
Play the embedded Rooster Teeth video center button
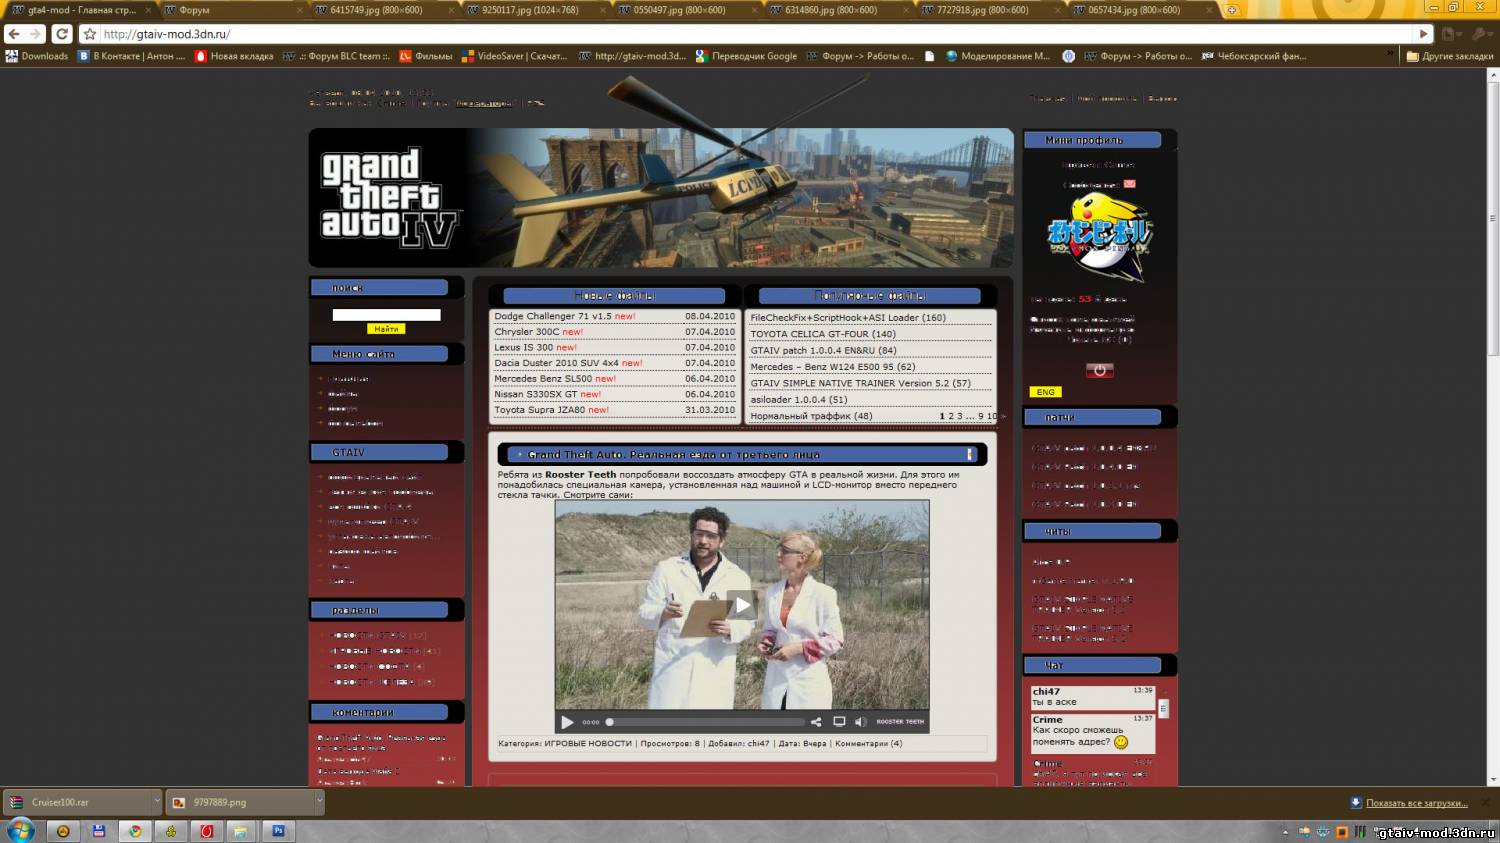tap(742, 605)
